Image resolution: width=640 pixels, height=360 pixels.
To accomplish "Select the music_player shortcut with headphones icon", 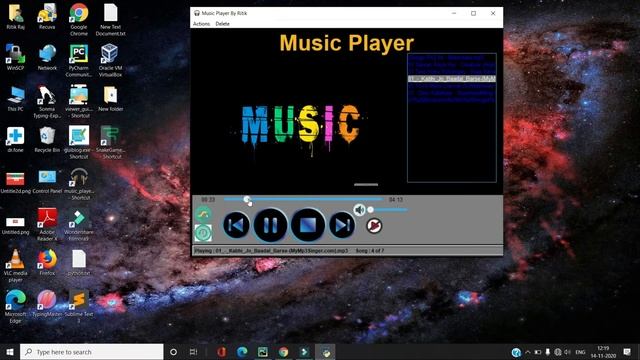I will [79, 184].
